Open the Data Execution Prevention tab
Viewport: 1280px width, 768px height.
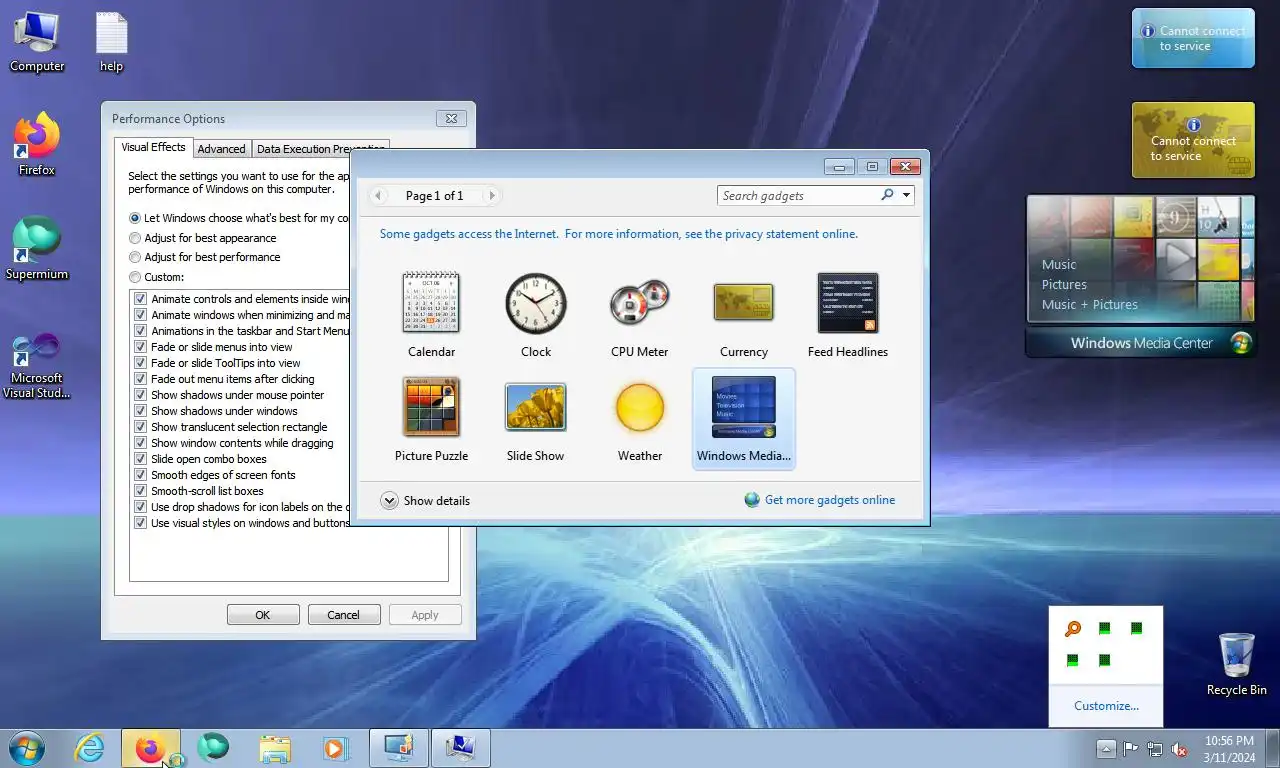click(x=320, y=149)
